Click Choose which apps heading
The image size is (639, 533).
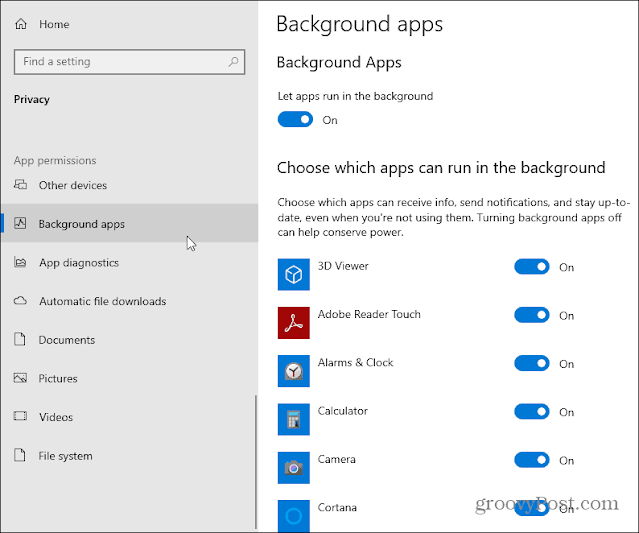pyautogui.click(x=441, y=167)
